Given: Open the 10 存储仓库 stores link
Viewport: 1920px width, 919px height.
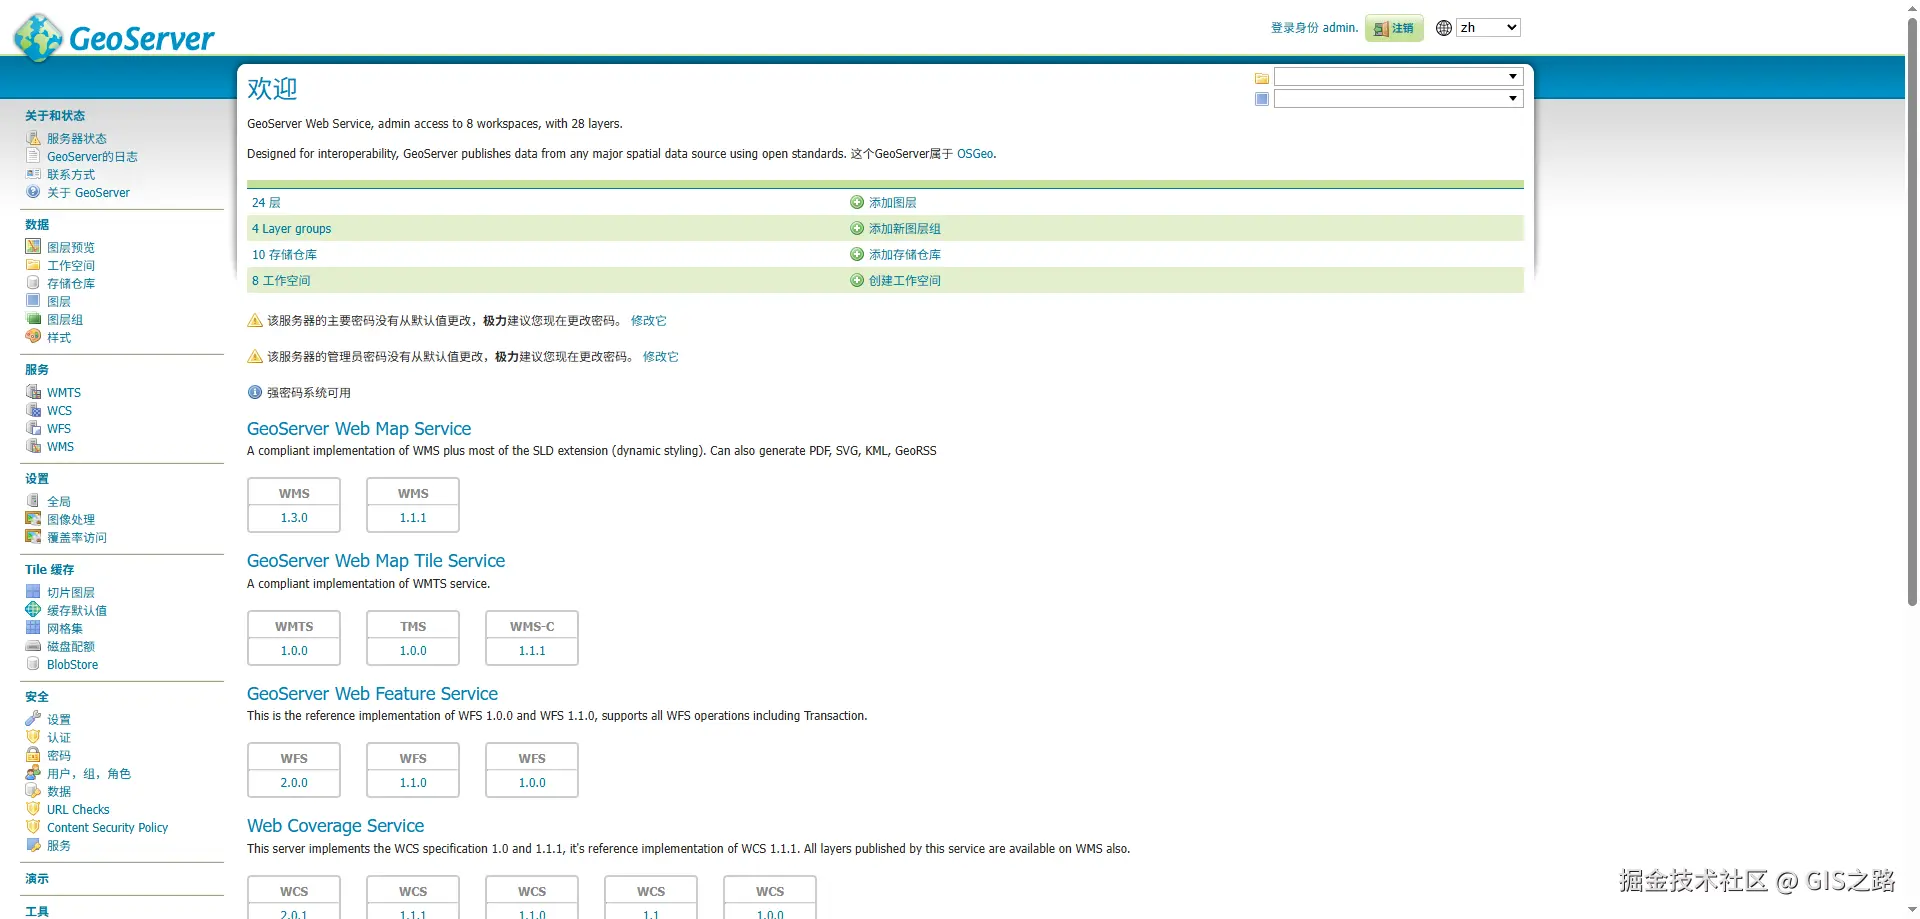Looking at the screenshot, I should point(284,255).
